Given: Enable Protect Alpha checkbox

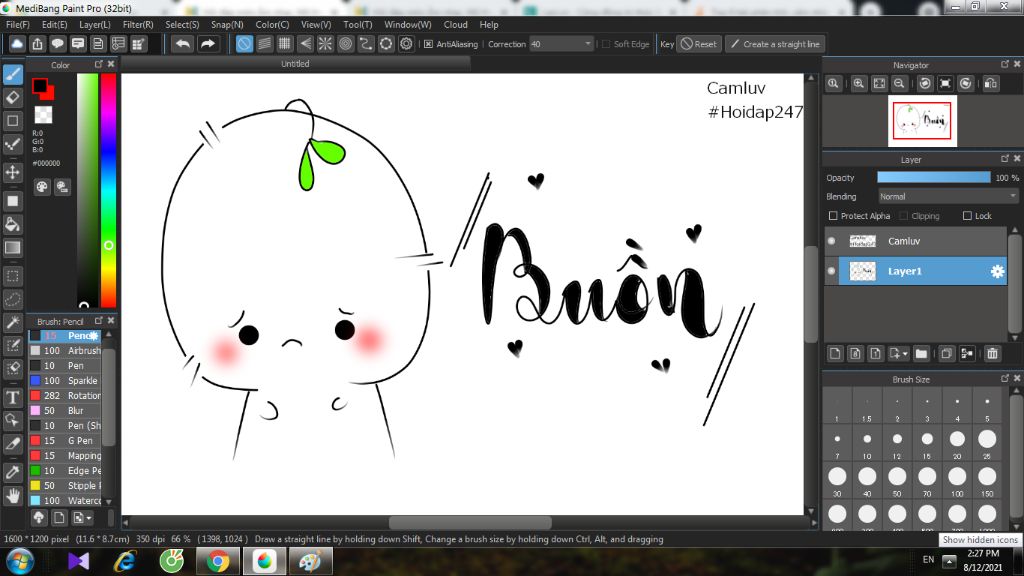Looking at the screenshot, I should tap(833, 216).
